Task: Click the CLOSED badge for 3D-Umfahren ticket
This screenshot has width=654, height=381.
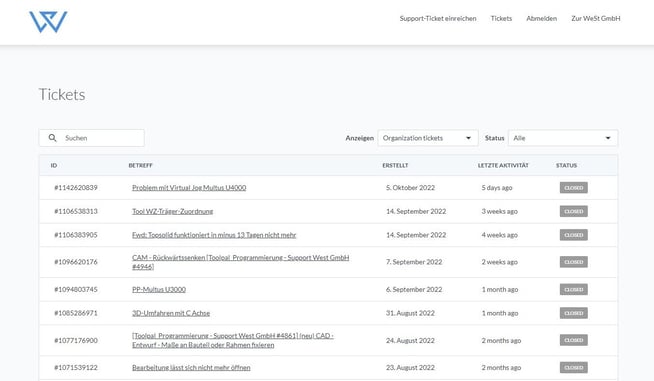Action: [574, 313]
